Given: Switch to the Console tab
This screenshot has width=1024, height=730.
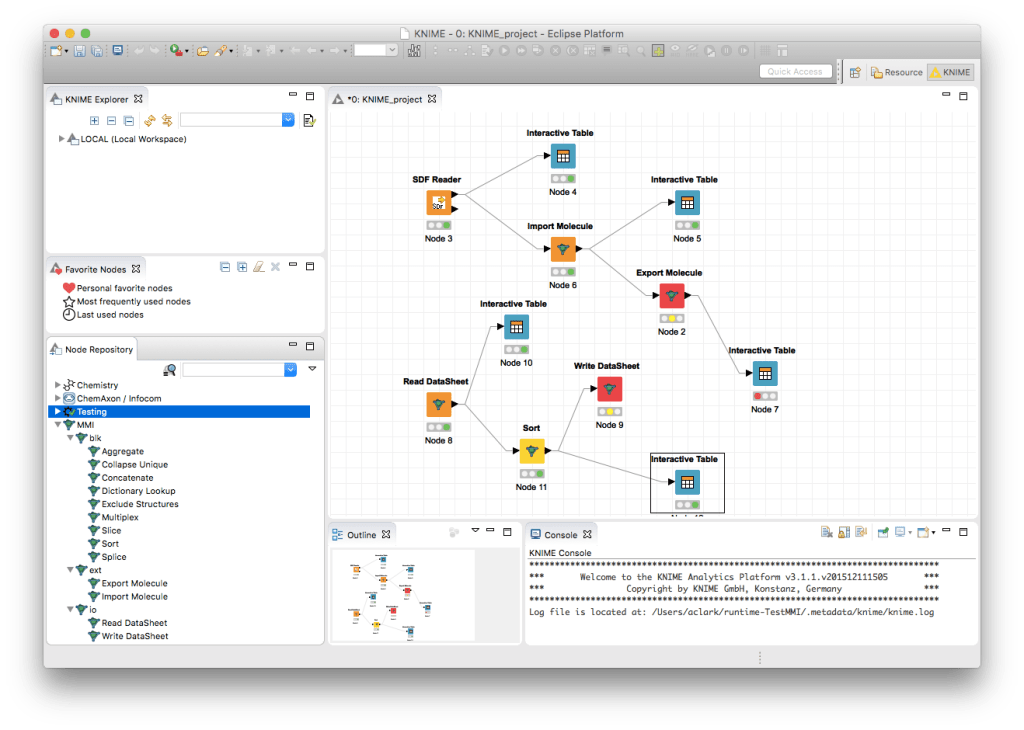Looking at the screenshot, I should pyautogui.click(x=560, y=535).
